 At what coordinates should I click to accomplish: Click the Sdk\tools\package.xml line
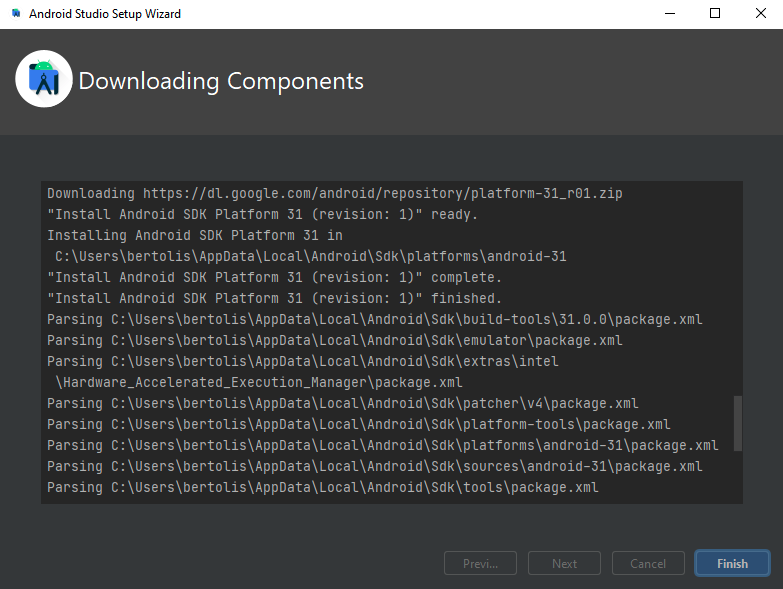[x=323, y=487]
